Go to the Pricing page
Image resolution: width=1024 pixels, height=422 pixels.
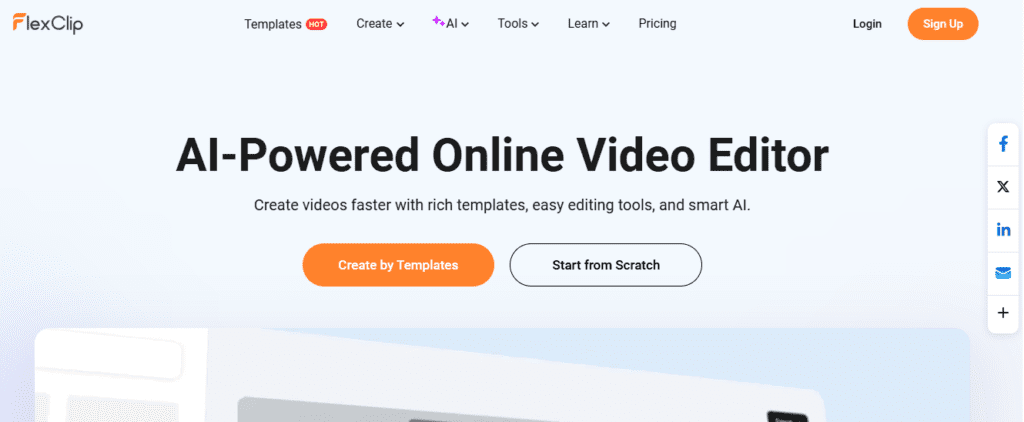click(657, 24)
